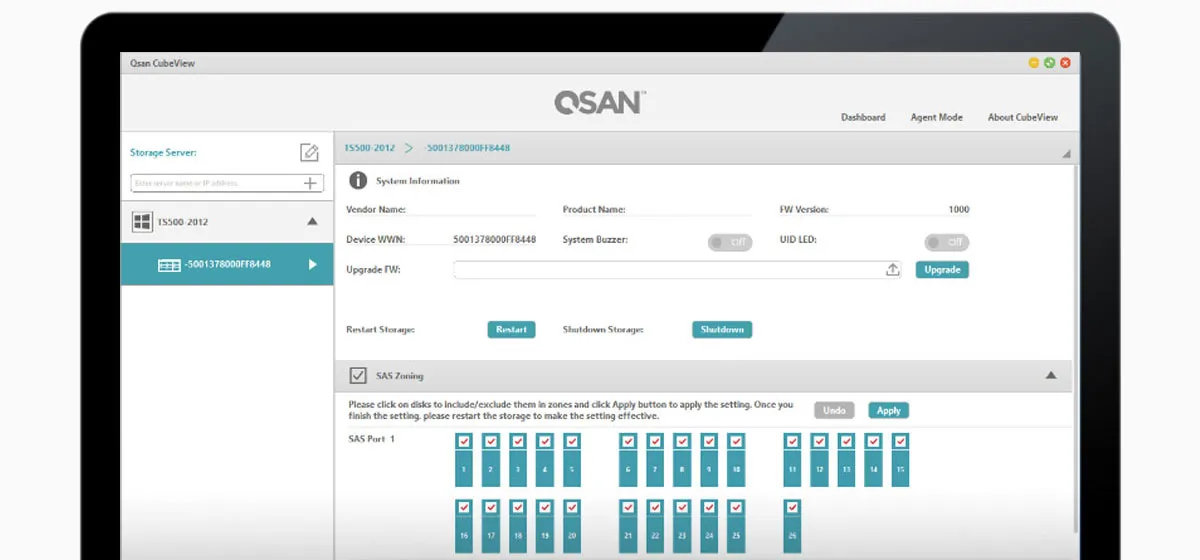Click the Windows icon beside TS500-2012
Image resolution: width=1200 pixels, height=560 pixels.
142,222
